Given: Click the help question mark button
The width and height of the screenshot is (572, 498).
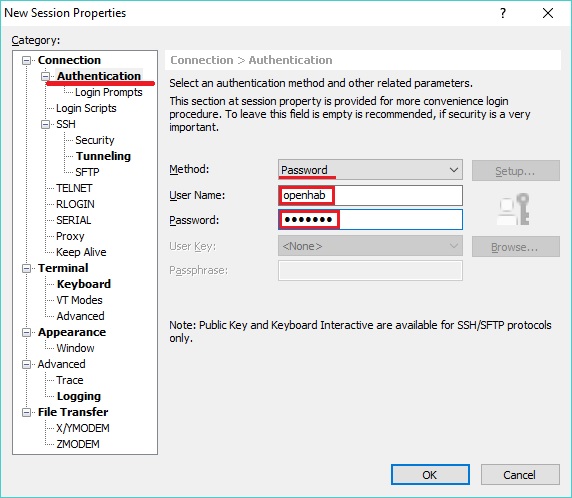Looking at the screenshot, I should (x=503, y=13).
